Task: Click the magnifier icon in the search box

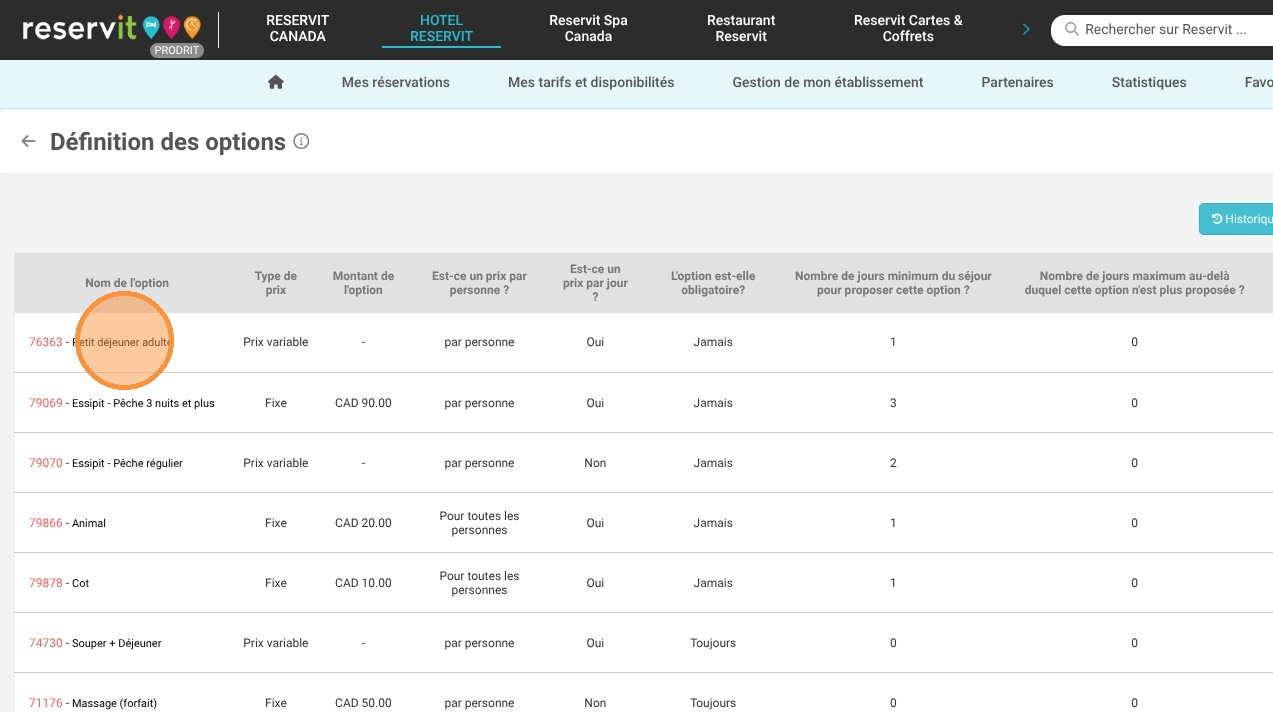Action: [x=1072, y=30]
